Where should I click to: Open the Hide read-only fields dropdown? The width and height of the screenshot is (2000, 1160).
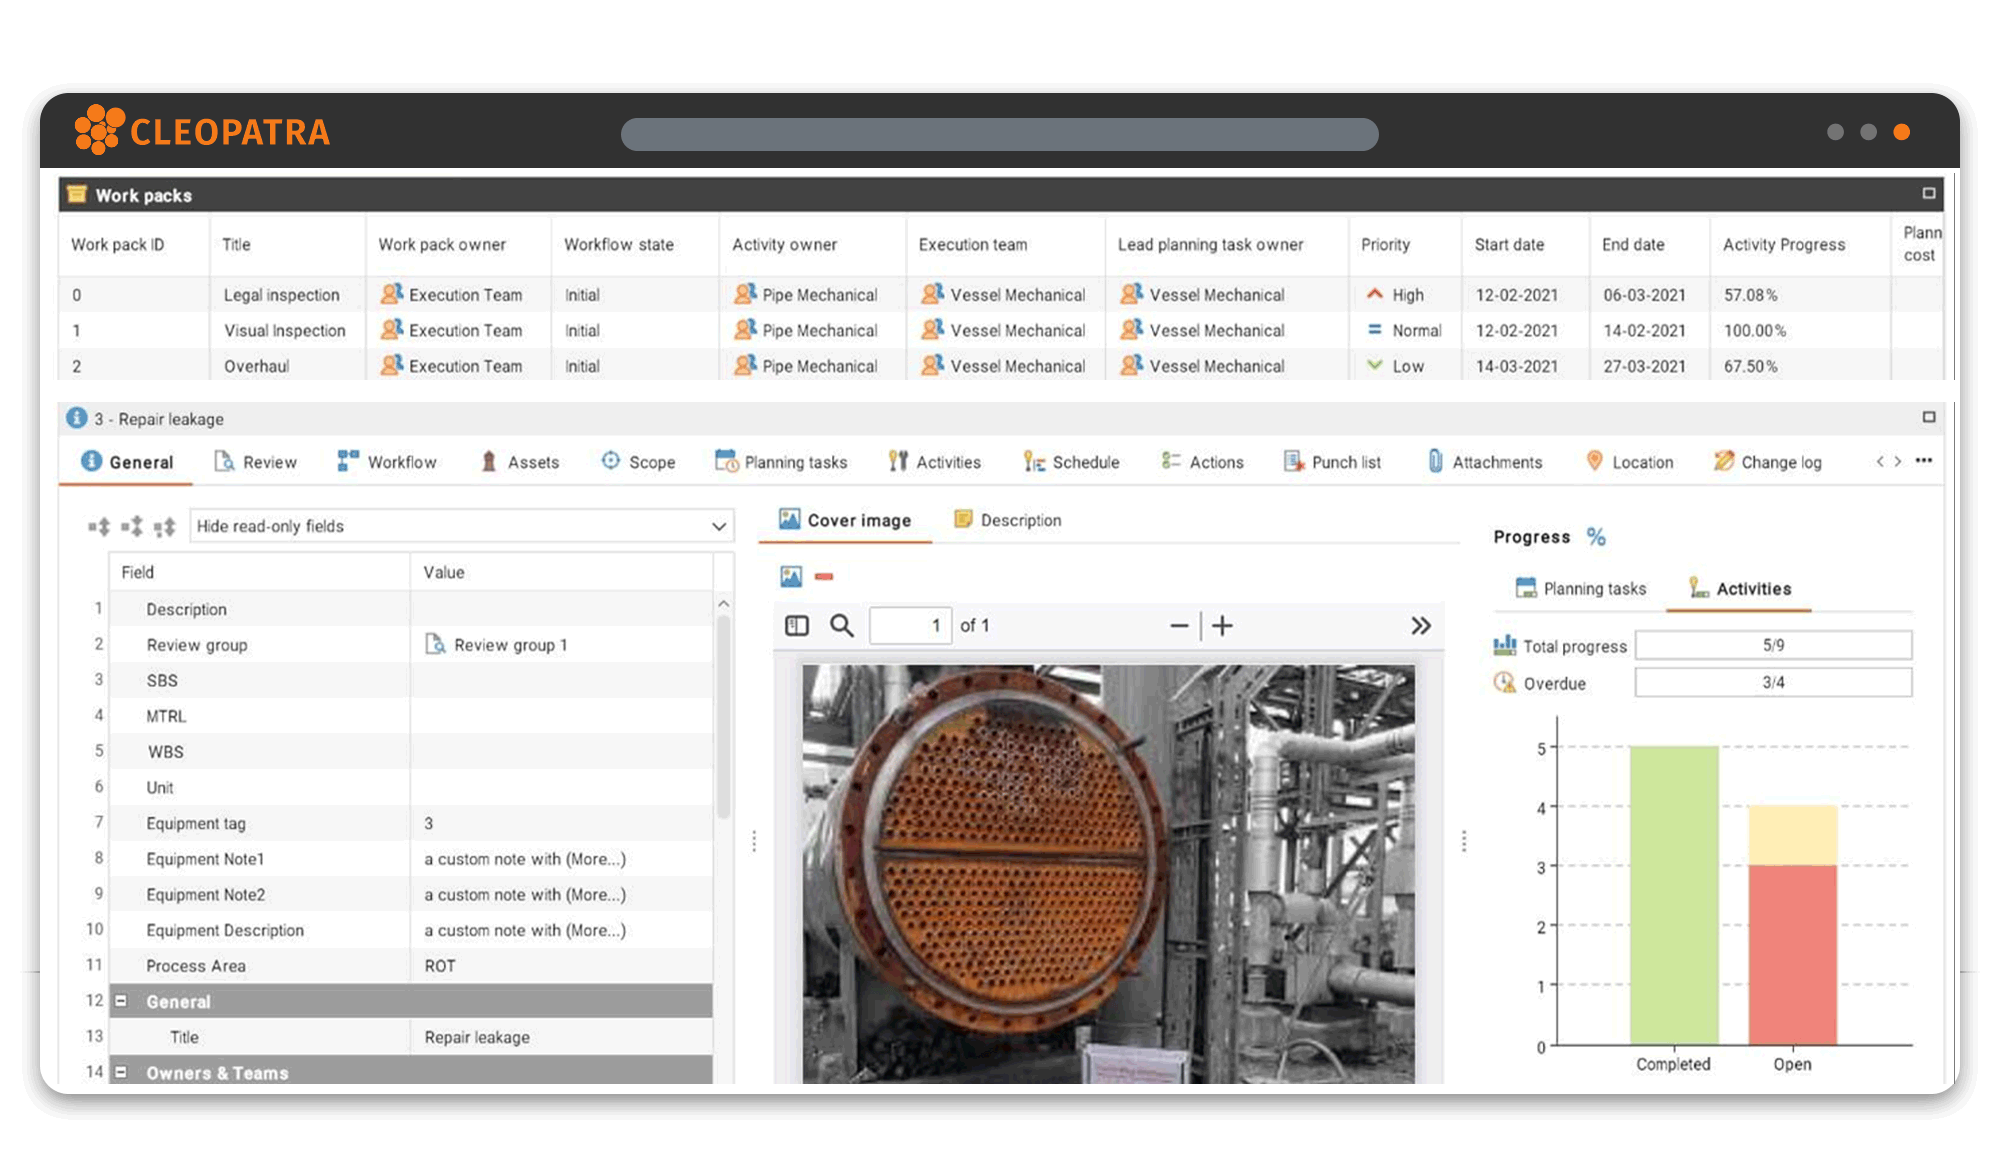tap(718, 527)
